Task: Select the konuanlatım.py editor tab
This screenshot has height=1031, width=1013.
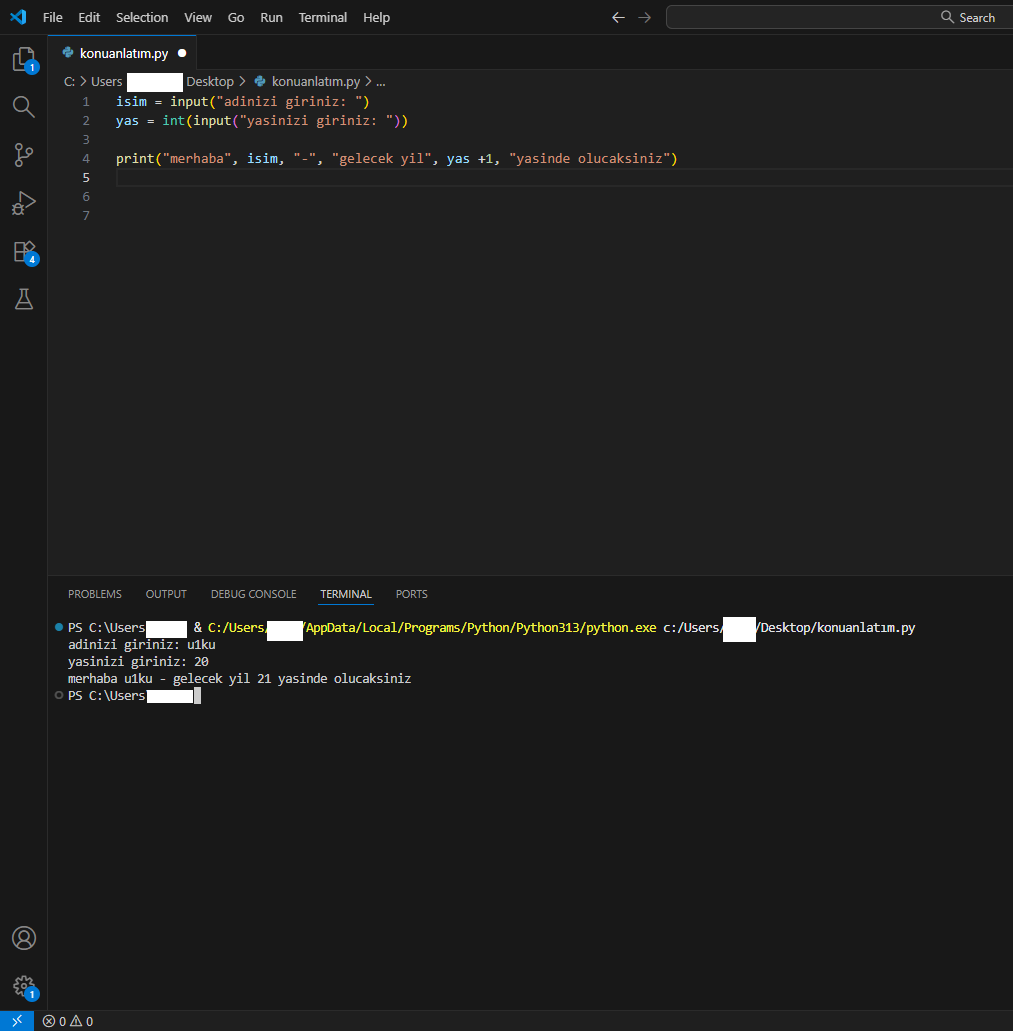Action: click(x=123, y=53)
